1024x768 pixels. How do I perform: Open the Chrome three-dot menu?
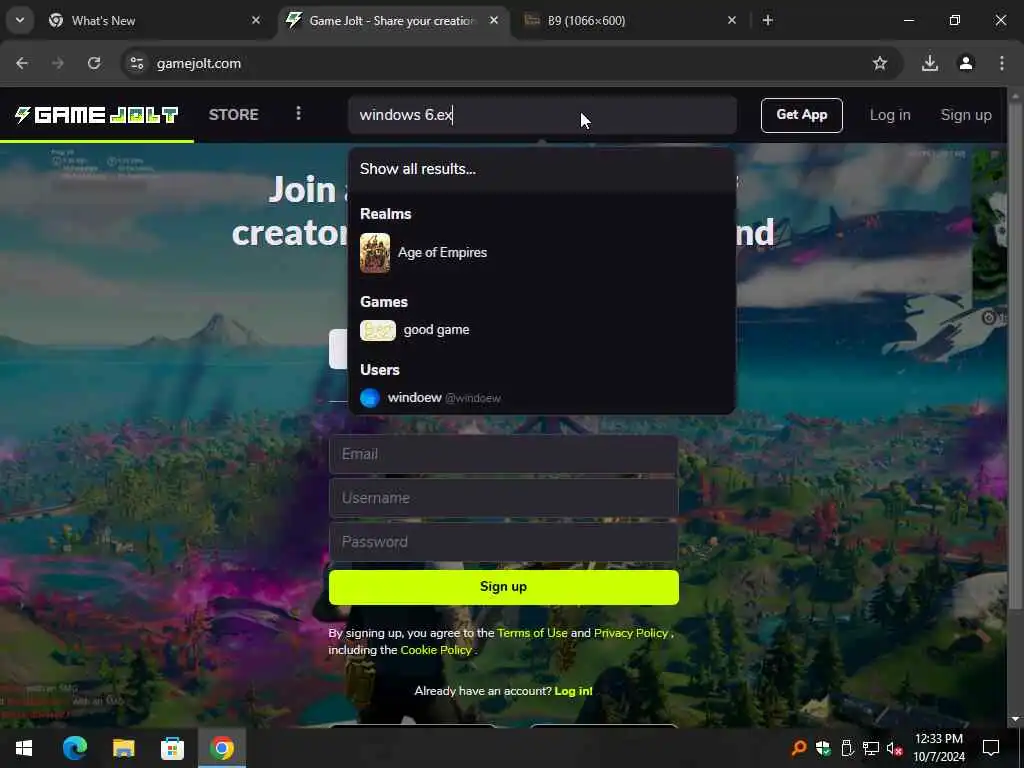[1002, 63]
